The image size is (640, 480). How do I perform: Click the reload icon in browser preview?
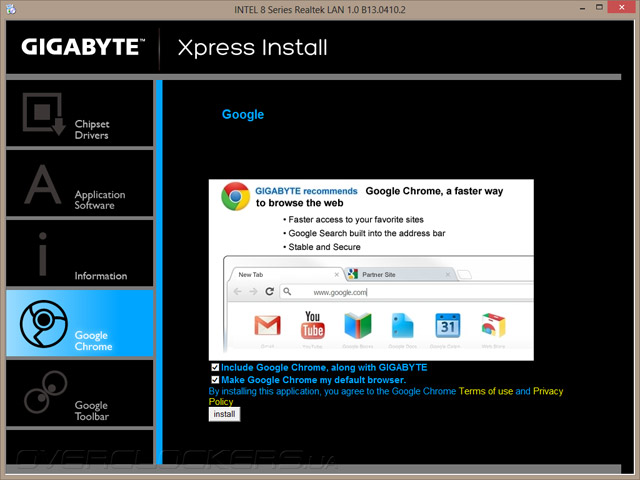click(x=269, y=291)
